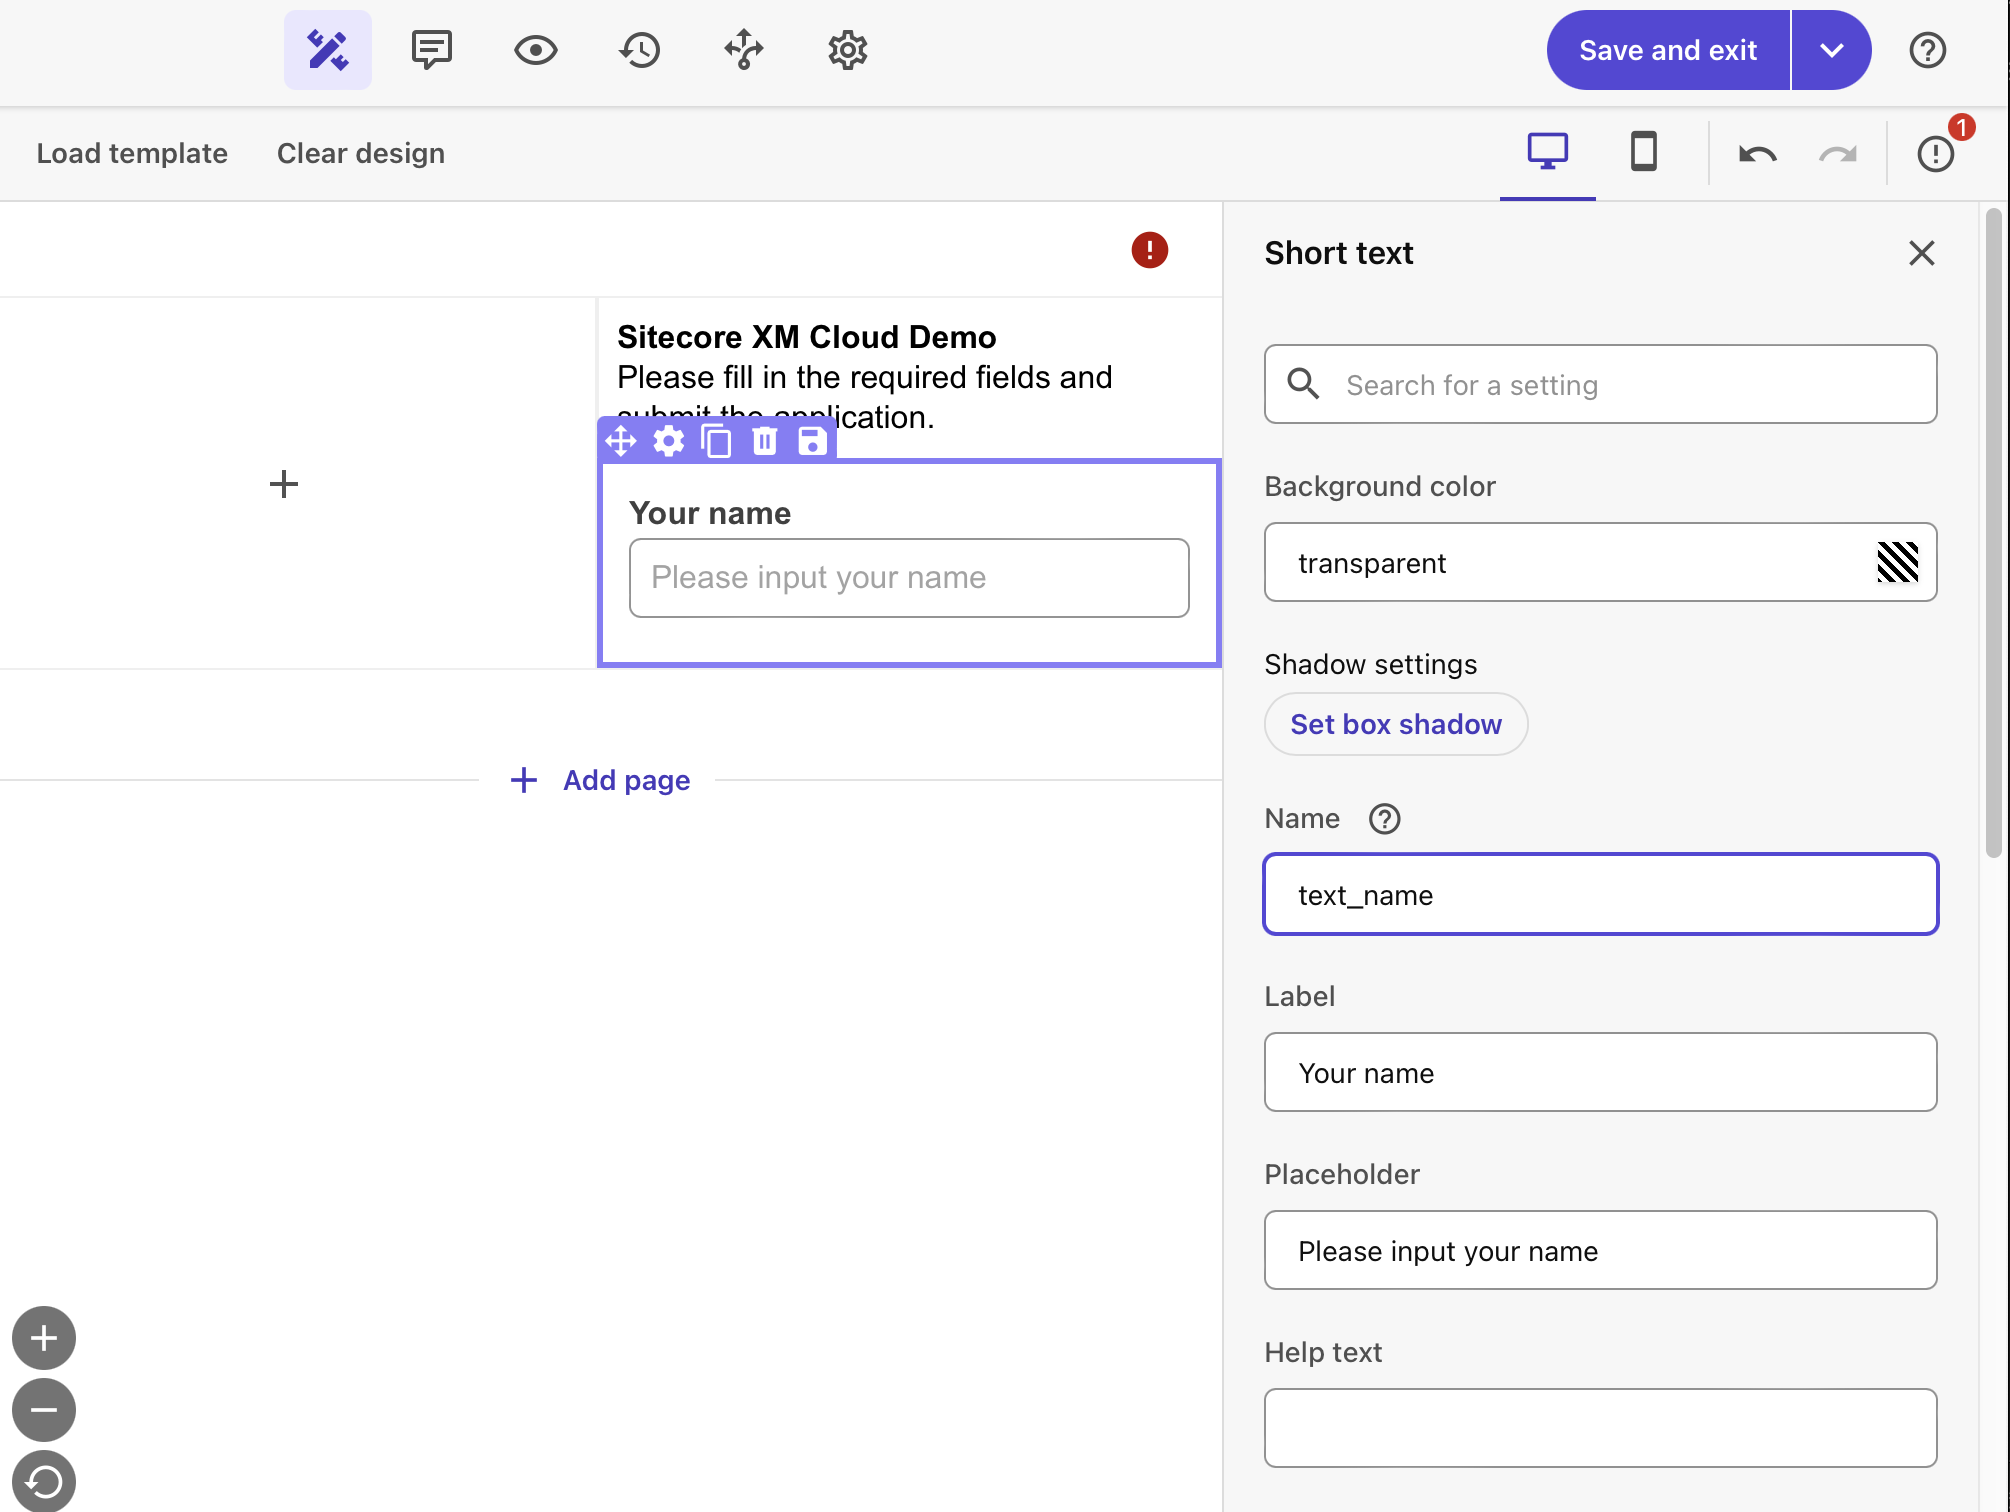The image size is (2010, 1512).
Task: Redo the last change
Action: 1837,154
